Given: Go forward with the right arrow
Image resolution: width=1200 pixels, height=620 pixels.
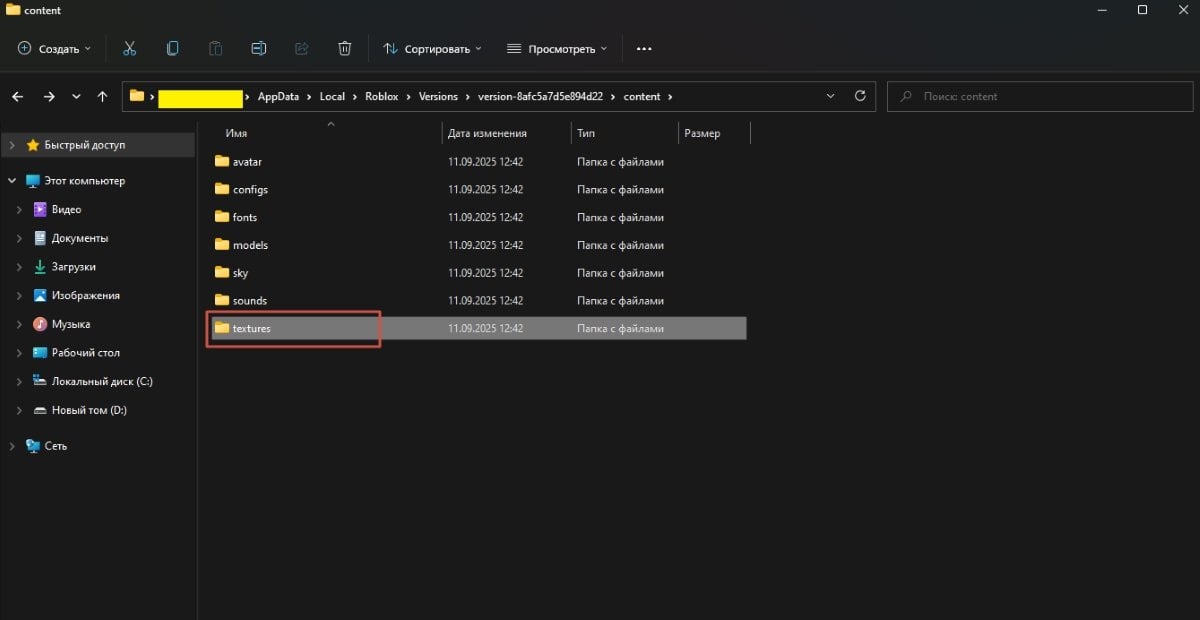Looking at the screenshot, I should pos(49,97).
